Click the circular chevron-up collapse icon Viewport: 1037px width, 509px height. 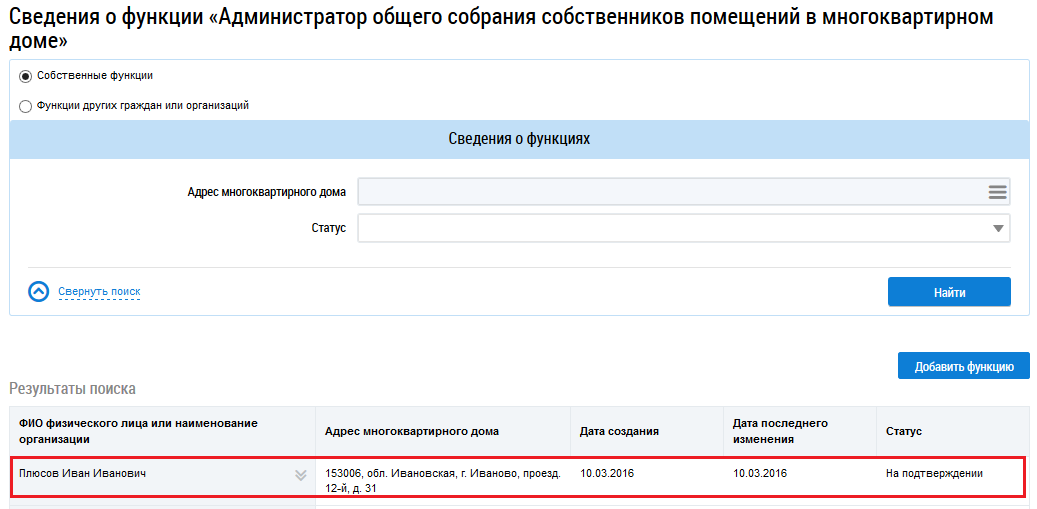tap(39, 292)
